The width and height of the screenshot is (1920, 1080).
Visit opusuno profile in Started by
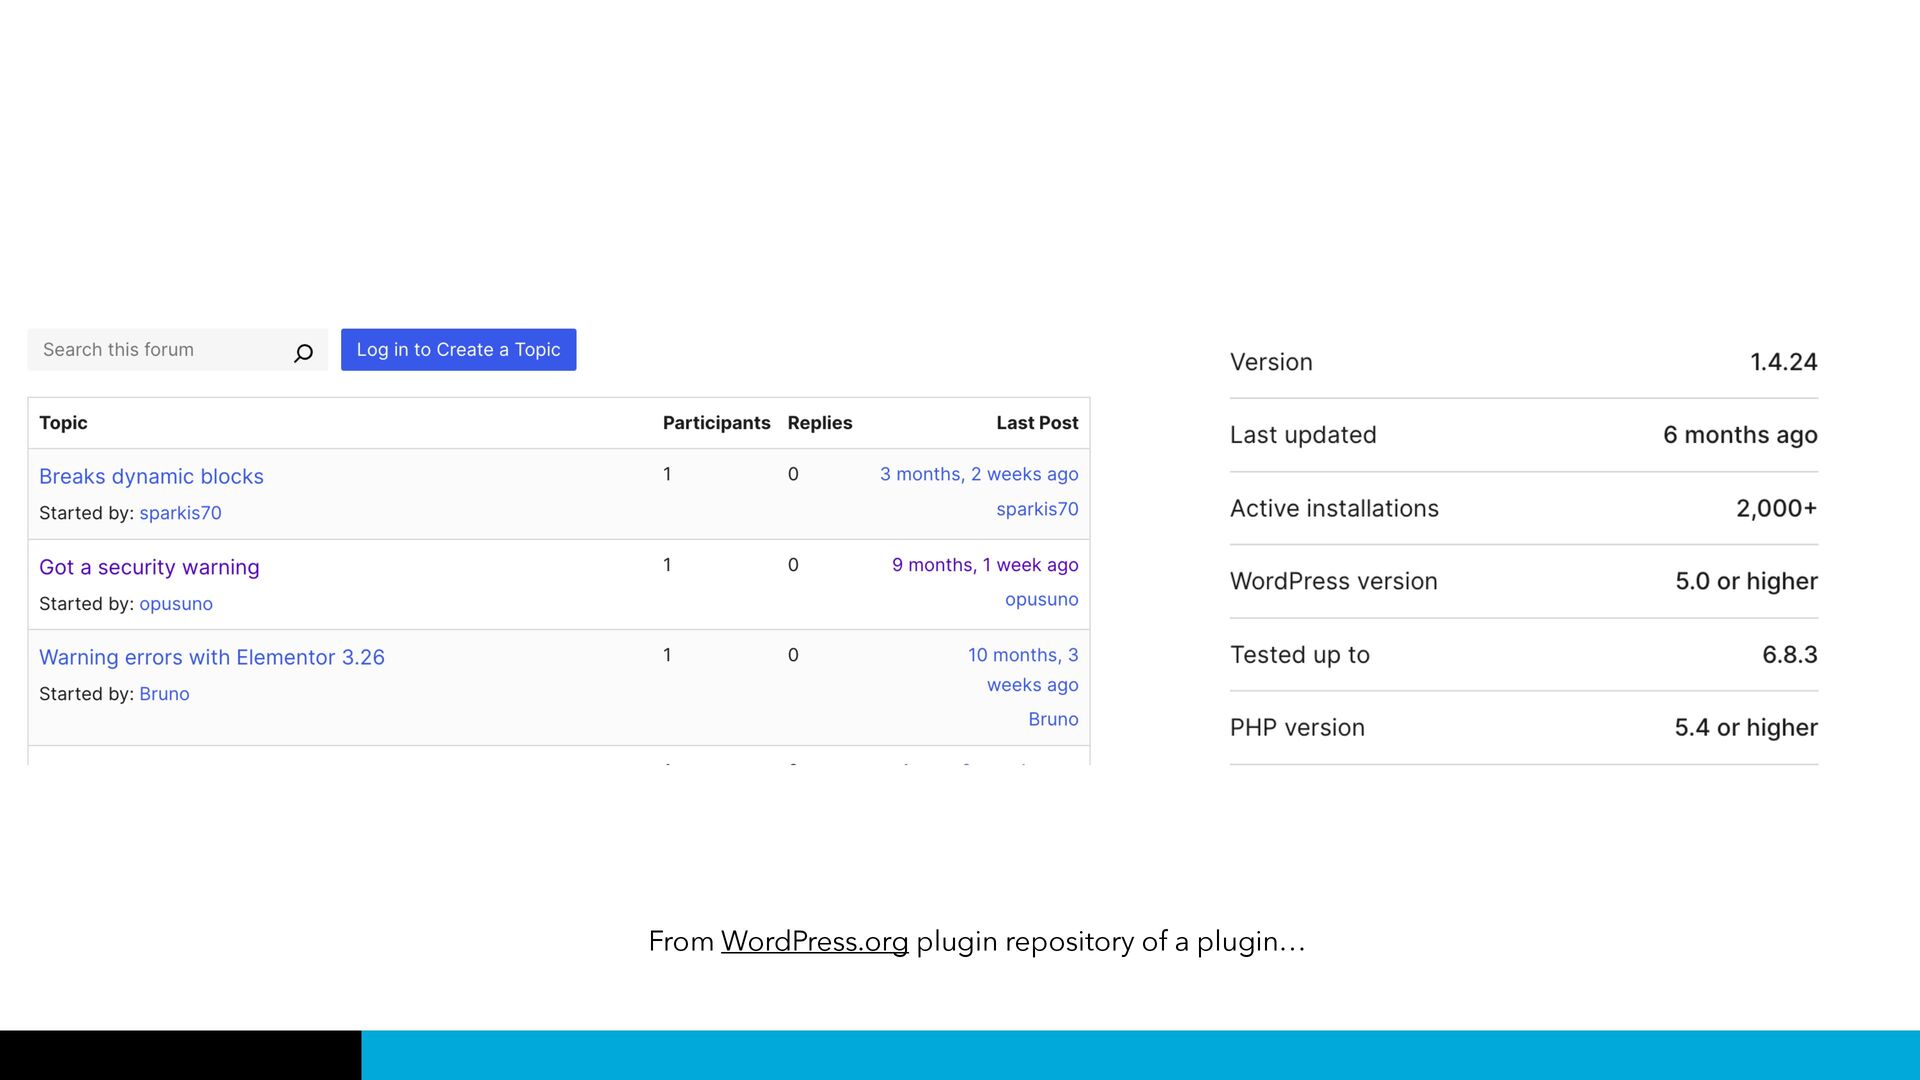click(176, 604)
